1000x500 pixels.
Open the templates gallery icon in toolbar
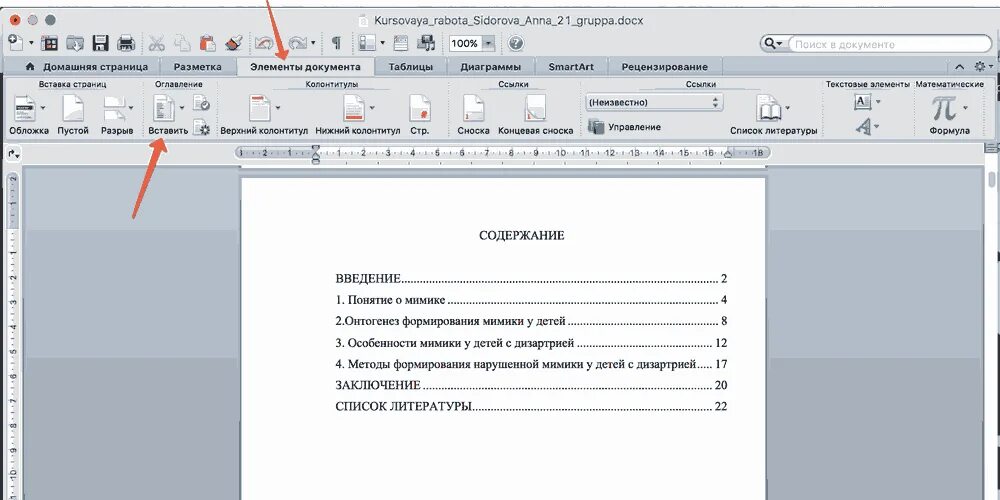[x=49, y=43]
